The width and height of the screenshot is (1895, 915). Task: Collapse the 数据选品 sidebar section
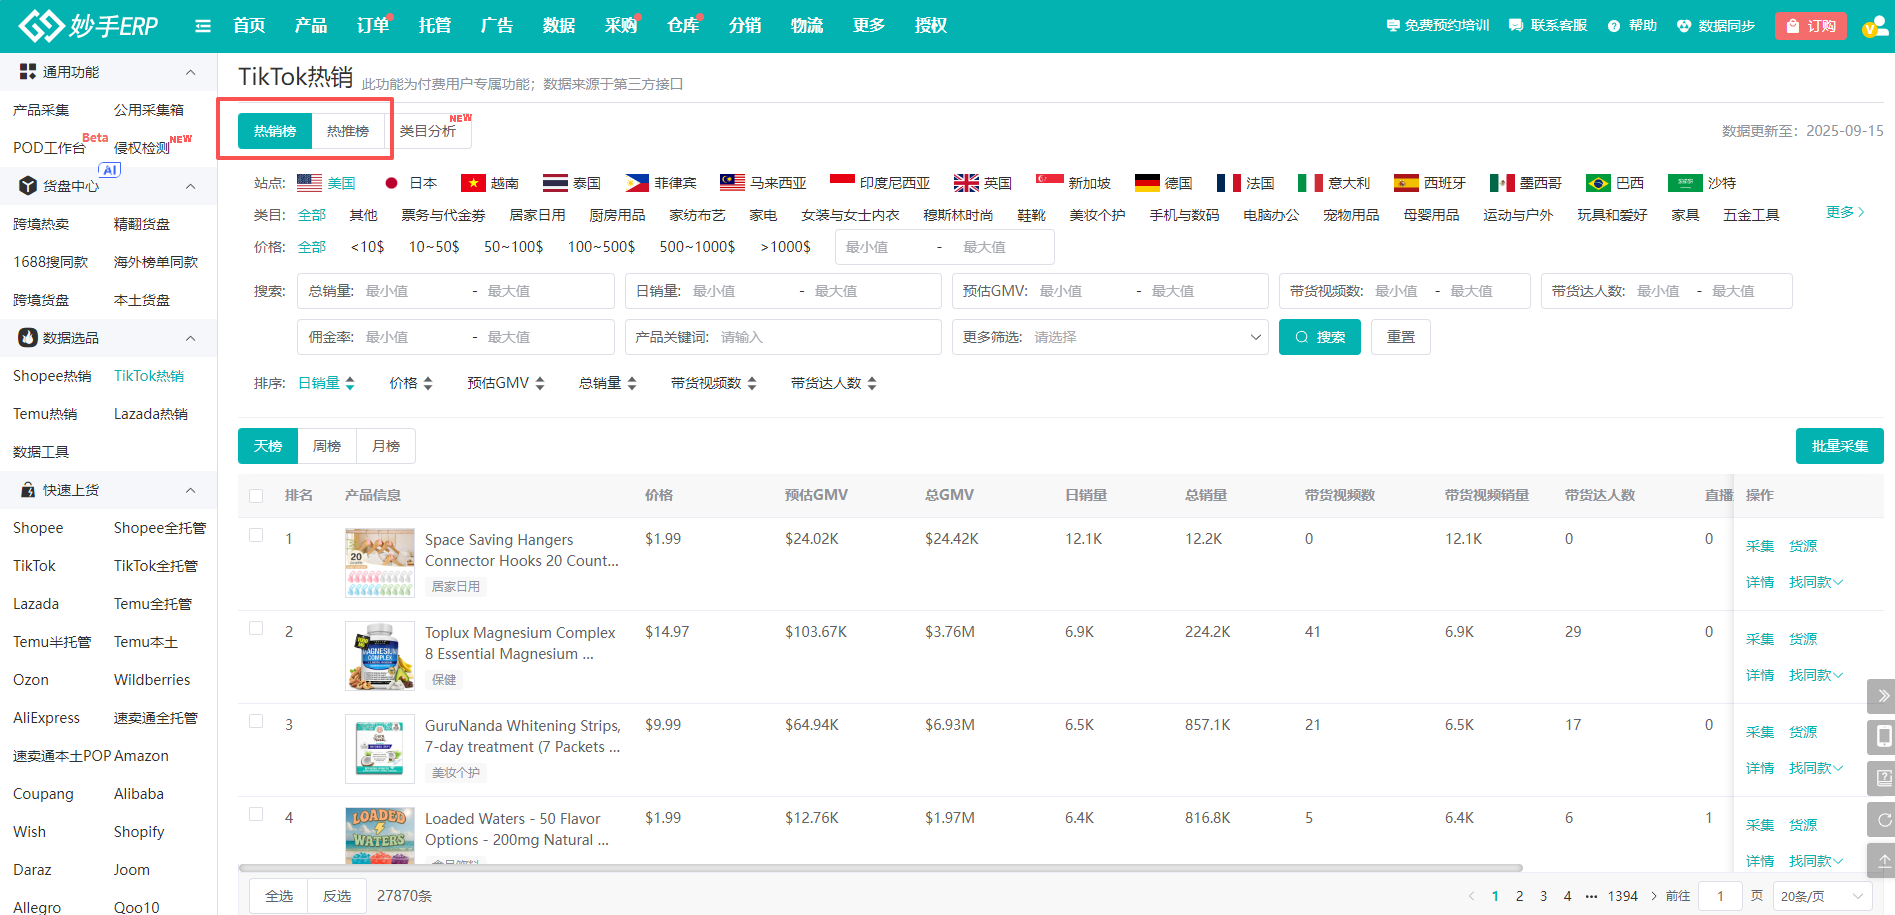point(190,338)
